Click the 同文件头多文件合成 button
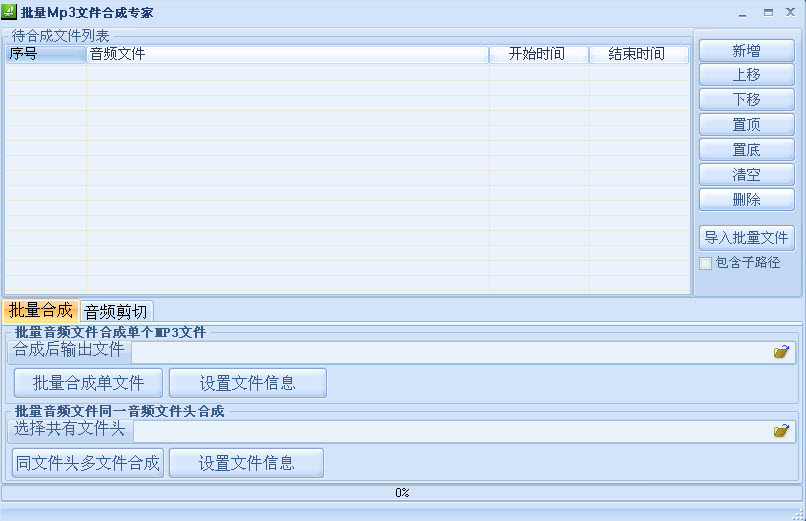Image resolution: width=806 pixels, height=521 pixels. (x=88, y=463)
